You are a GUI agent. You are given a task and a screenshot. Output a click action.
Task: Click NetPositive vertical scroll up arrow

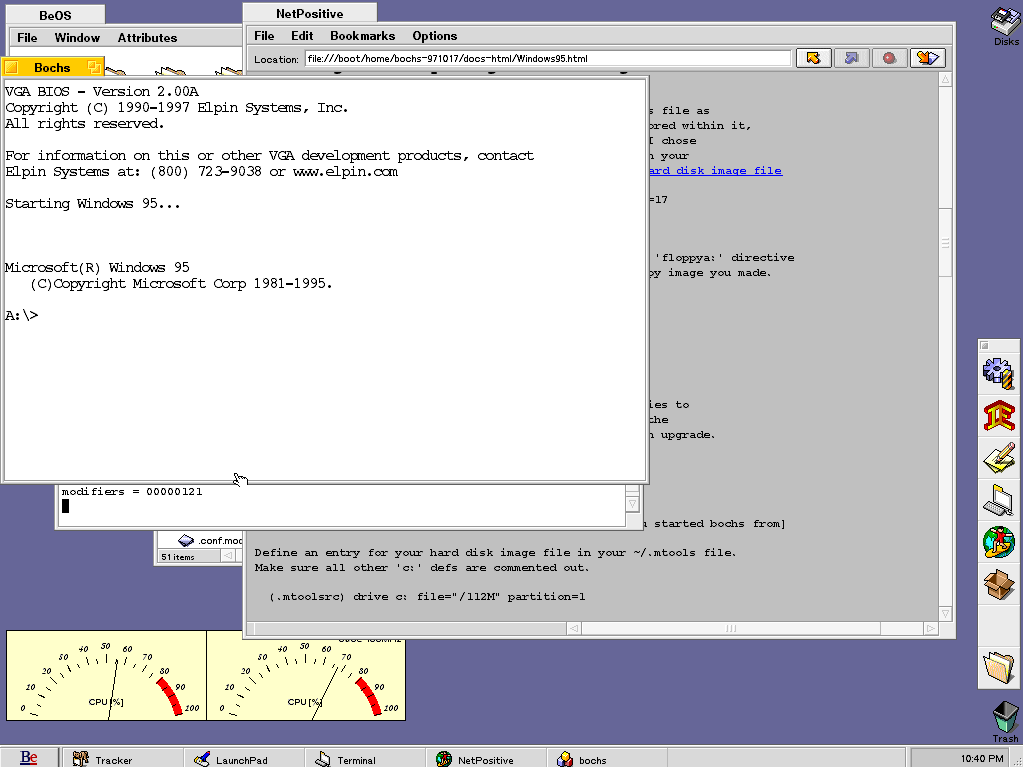point(946,80)
